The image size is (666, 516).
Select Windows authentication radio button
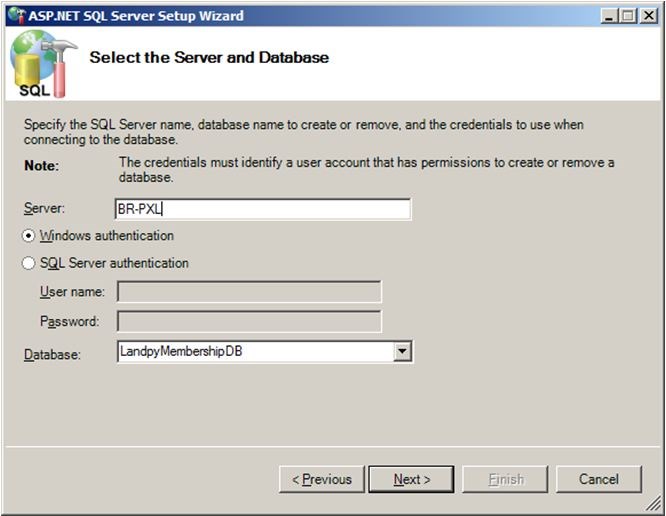pyautogui.click(x=28, y=236)
